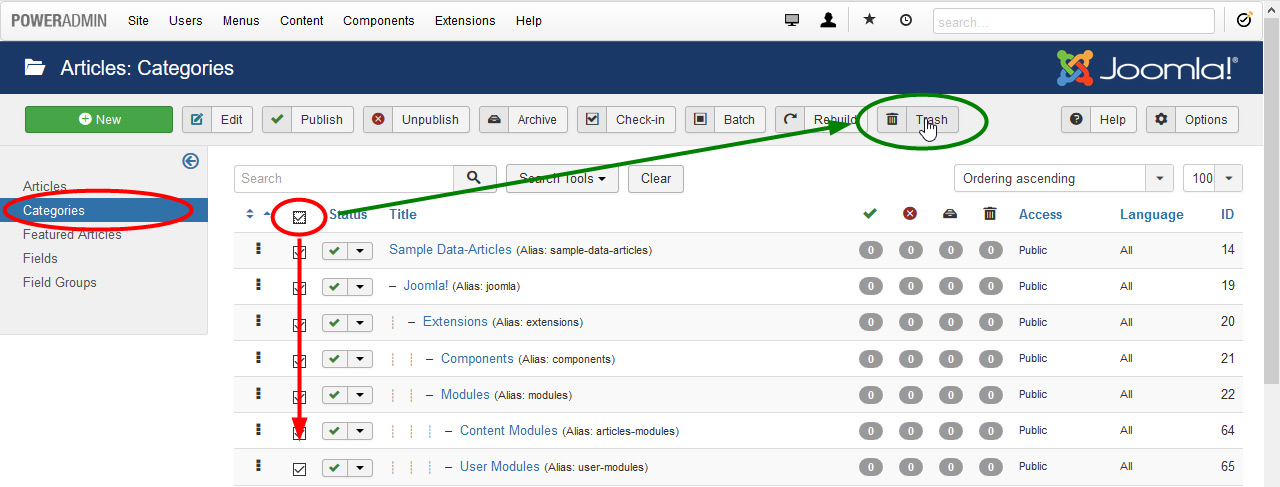Toggle checkbox for Content Modules row
1280x487 pixels.
click(x=299, y=433)
